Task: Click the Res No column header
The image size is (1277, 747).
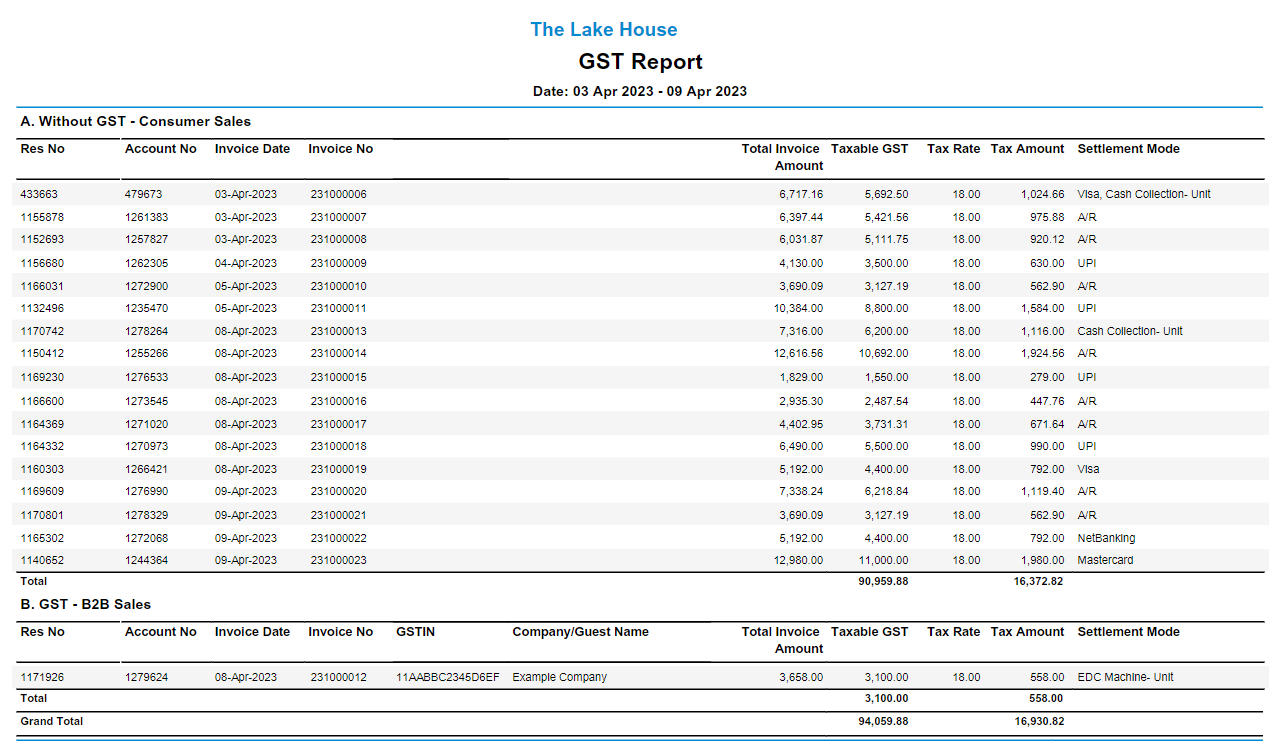Action: (42, 148)
